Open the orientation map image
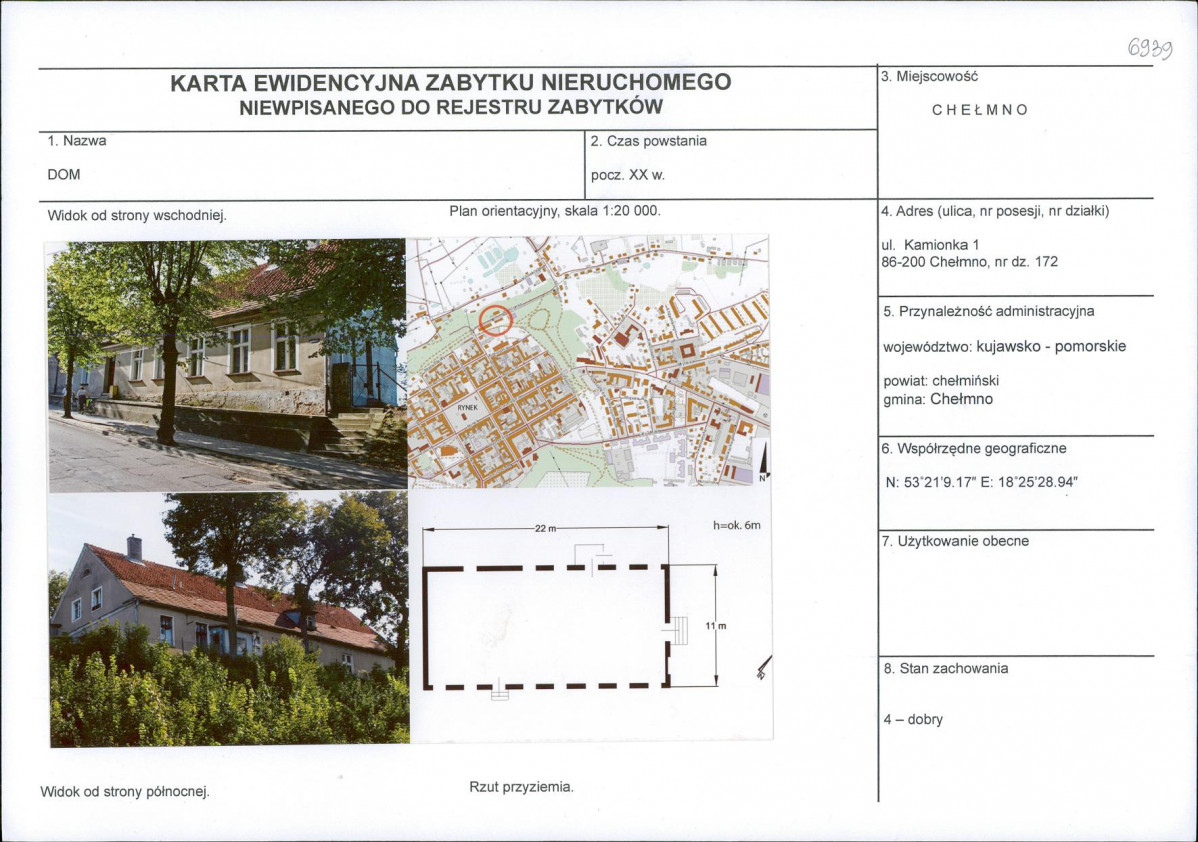The height and width of the screenshot is (842, 1198). click(588, 361)
